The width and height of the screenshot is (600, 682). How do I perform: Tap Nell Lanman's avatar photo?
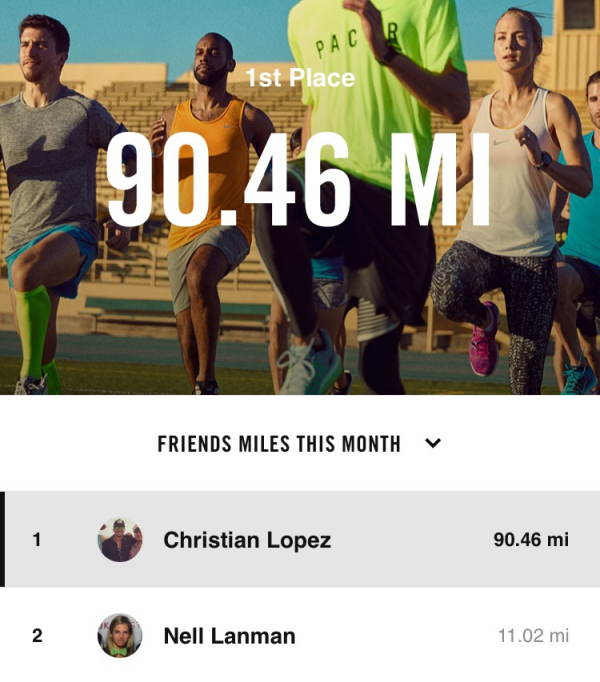[120, 635]
